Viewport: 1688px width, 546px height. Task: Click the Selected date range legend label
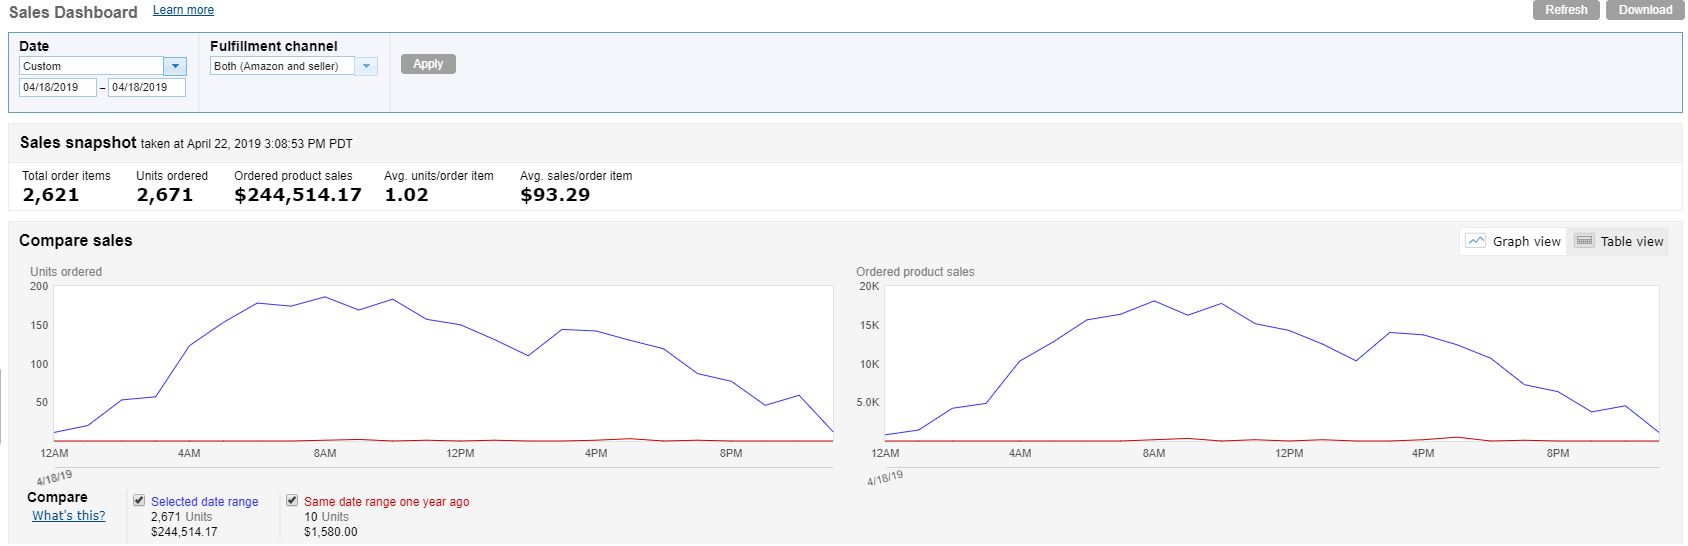tap(204, 502)
